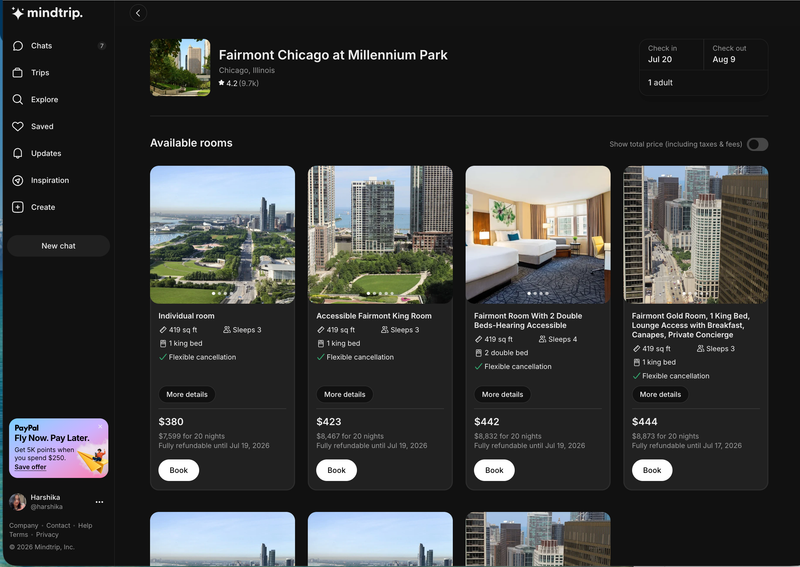Click the Create plus icon

click(x=18, y=207)
